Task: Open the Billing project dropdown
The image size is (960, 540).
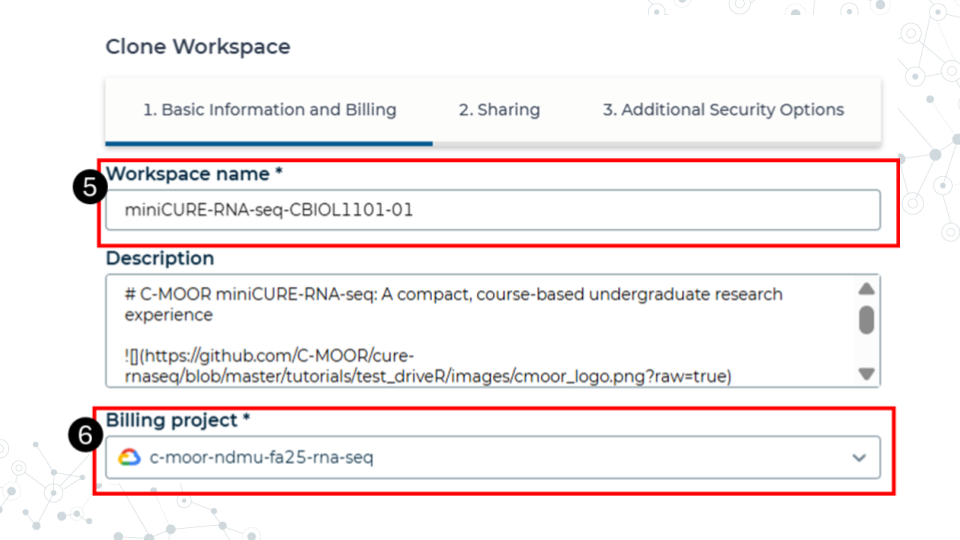Action: (x=493, y=457)
